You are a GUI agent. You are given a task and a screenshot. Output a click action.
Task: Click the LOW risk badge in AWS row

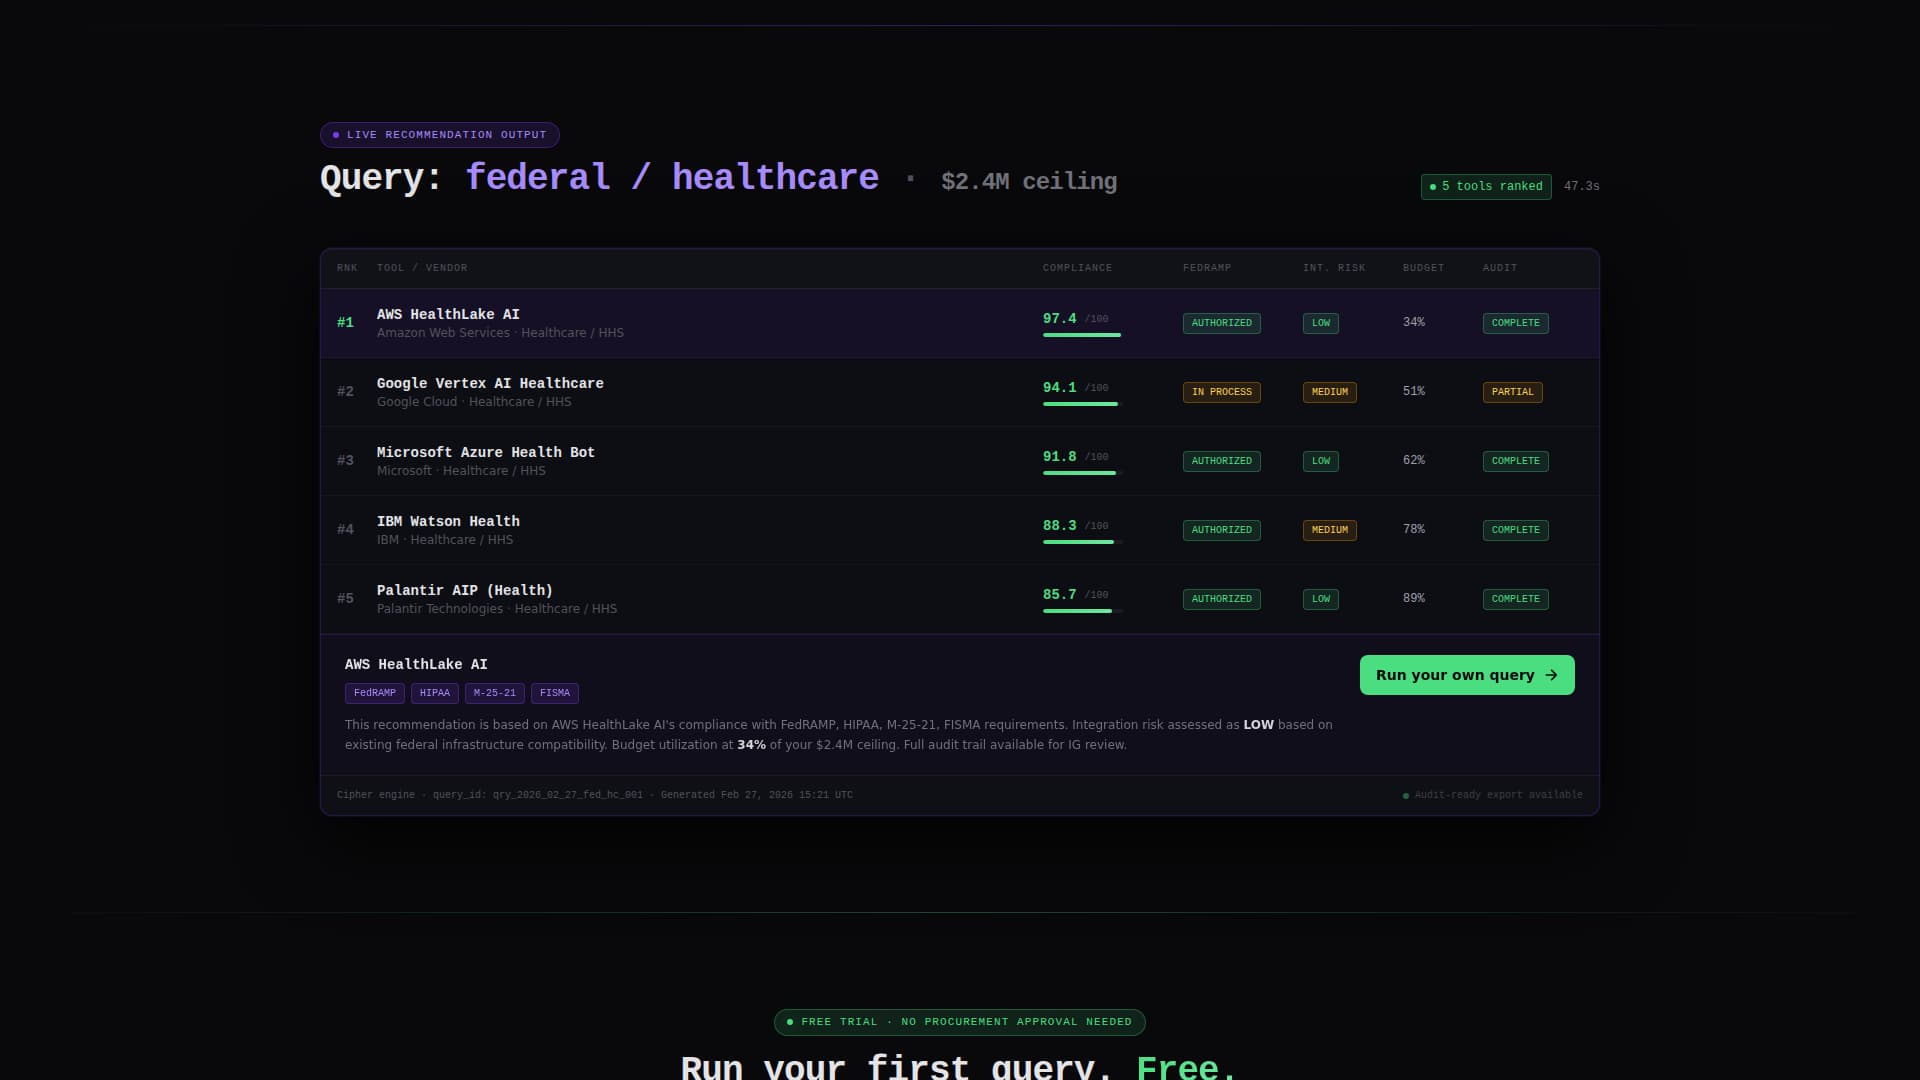pos(1321,323)
